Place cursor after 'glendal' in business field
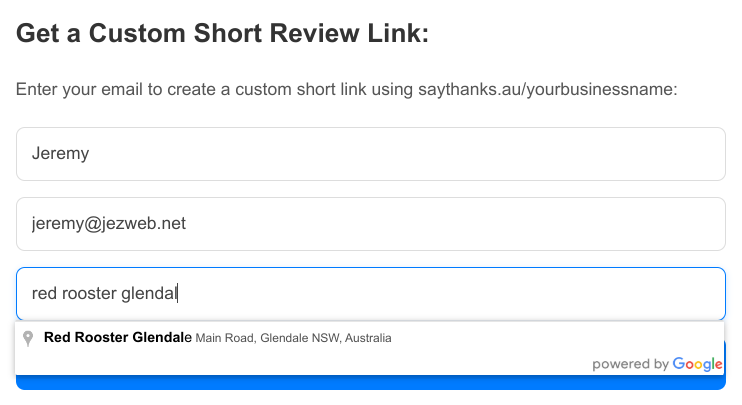 point(178,294)
